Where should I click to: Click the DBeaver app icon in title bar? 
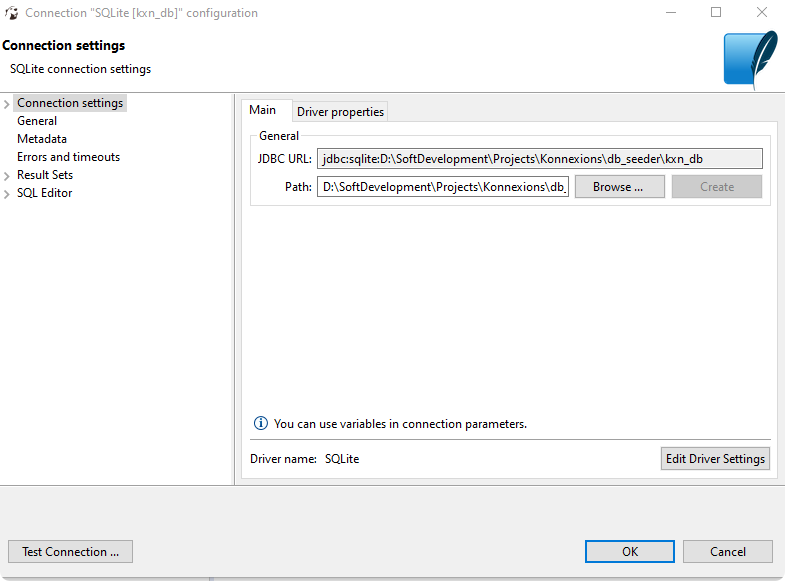(x=12, y=13)
